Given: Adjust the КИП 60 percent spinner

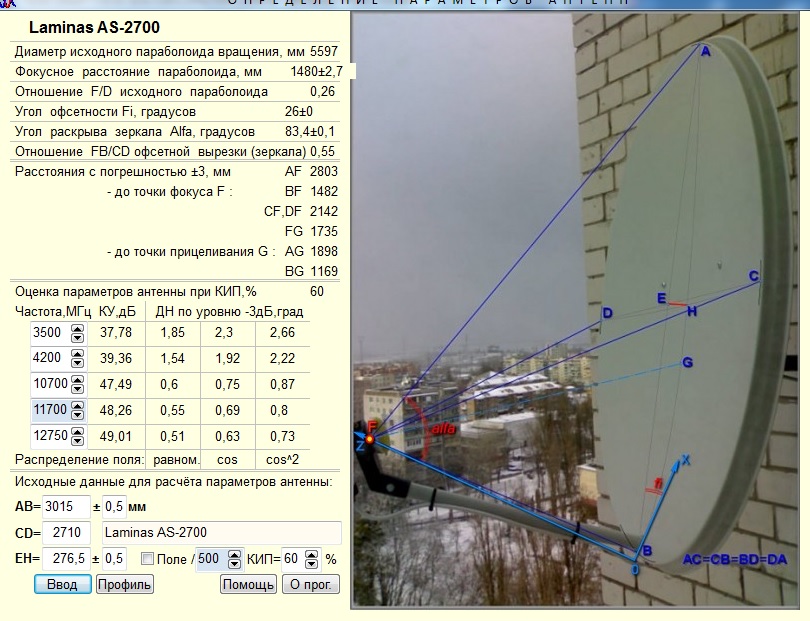Looking at the screenshot, I should click(311, 559).
